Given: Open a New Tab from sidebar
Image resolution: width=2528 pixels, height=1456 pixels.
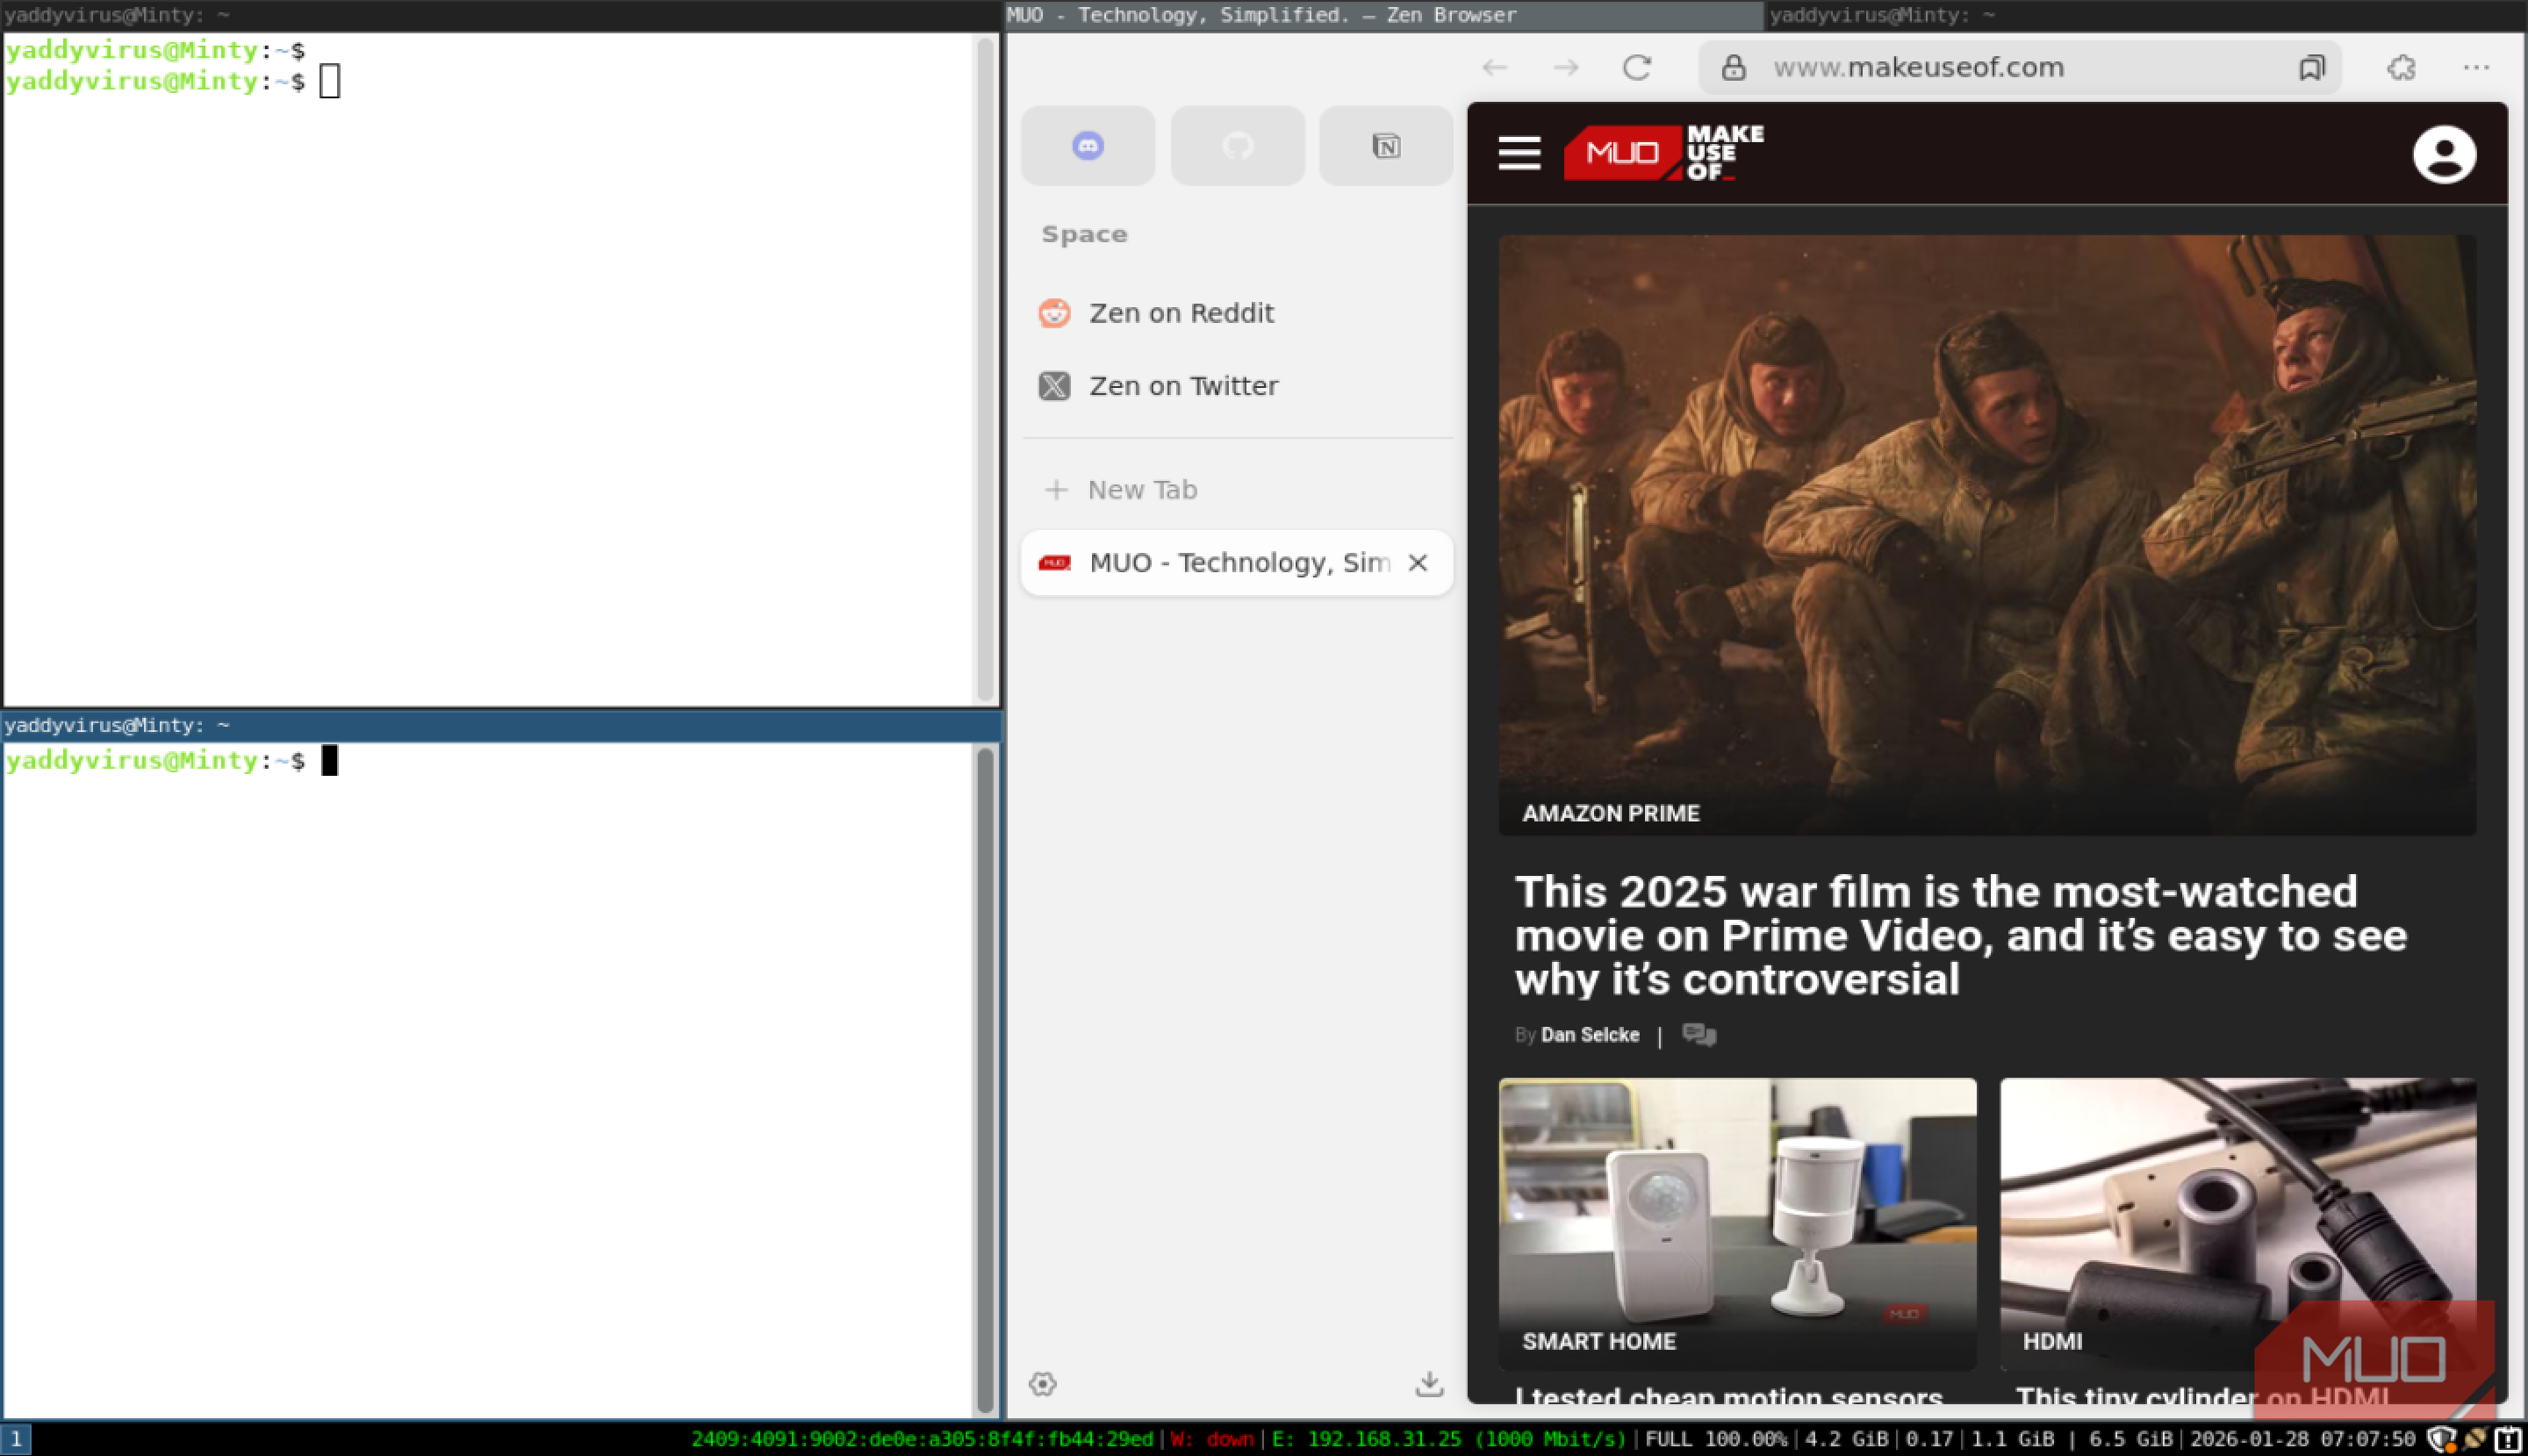Looking at the screenshot, I should point(1237,490).
